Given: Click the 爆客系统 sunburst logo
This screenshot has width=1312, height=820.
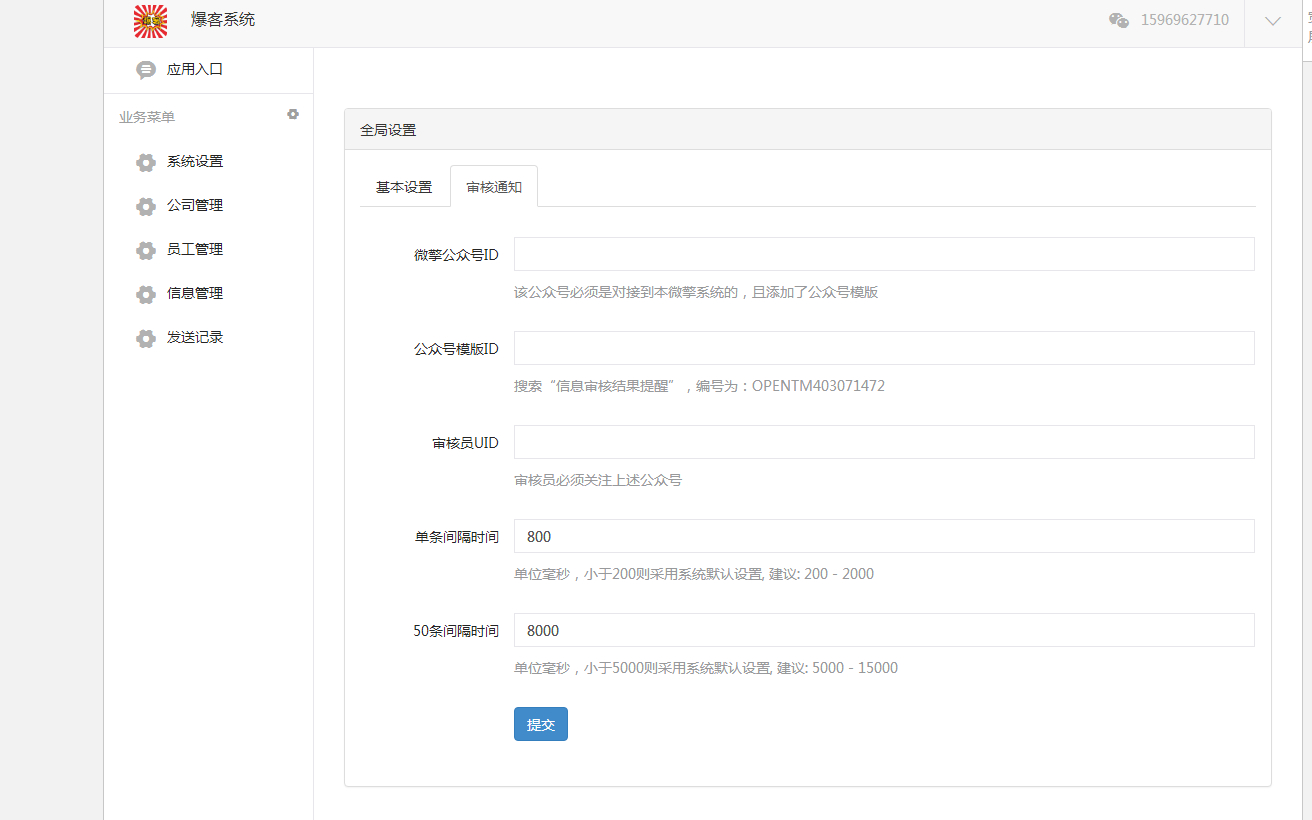Looking at the screenshot, I should [150, 21].
